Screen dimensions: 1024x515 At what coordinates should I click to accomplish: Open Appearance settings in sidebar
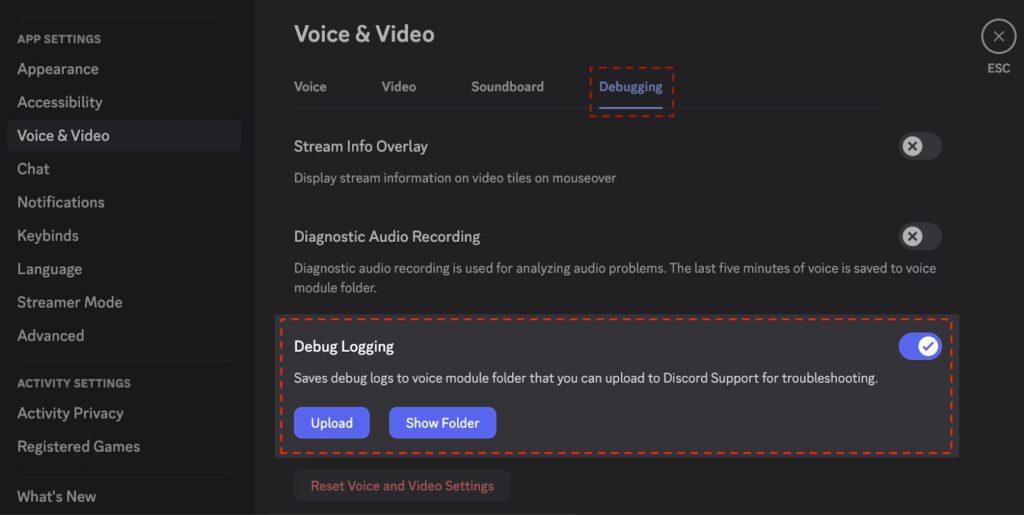[58, 69]
